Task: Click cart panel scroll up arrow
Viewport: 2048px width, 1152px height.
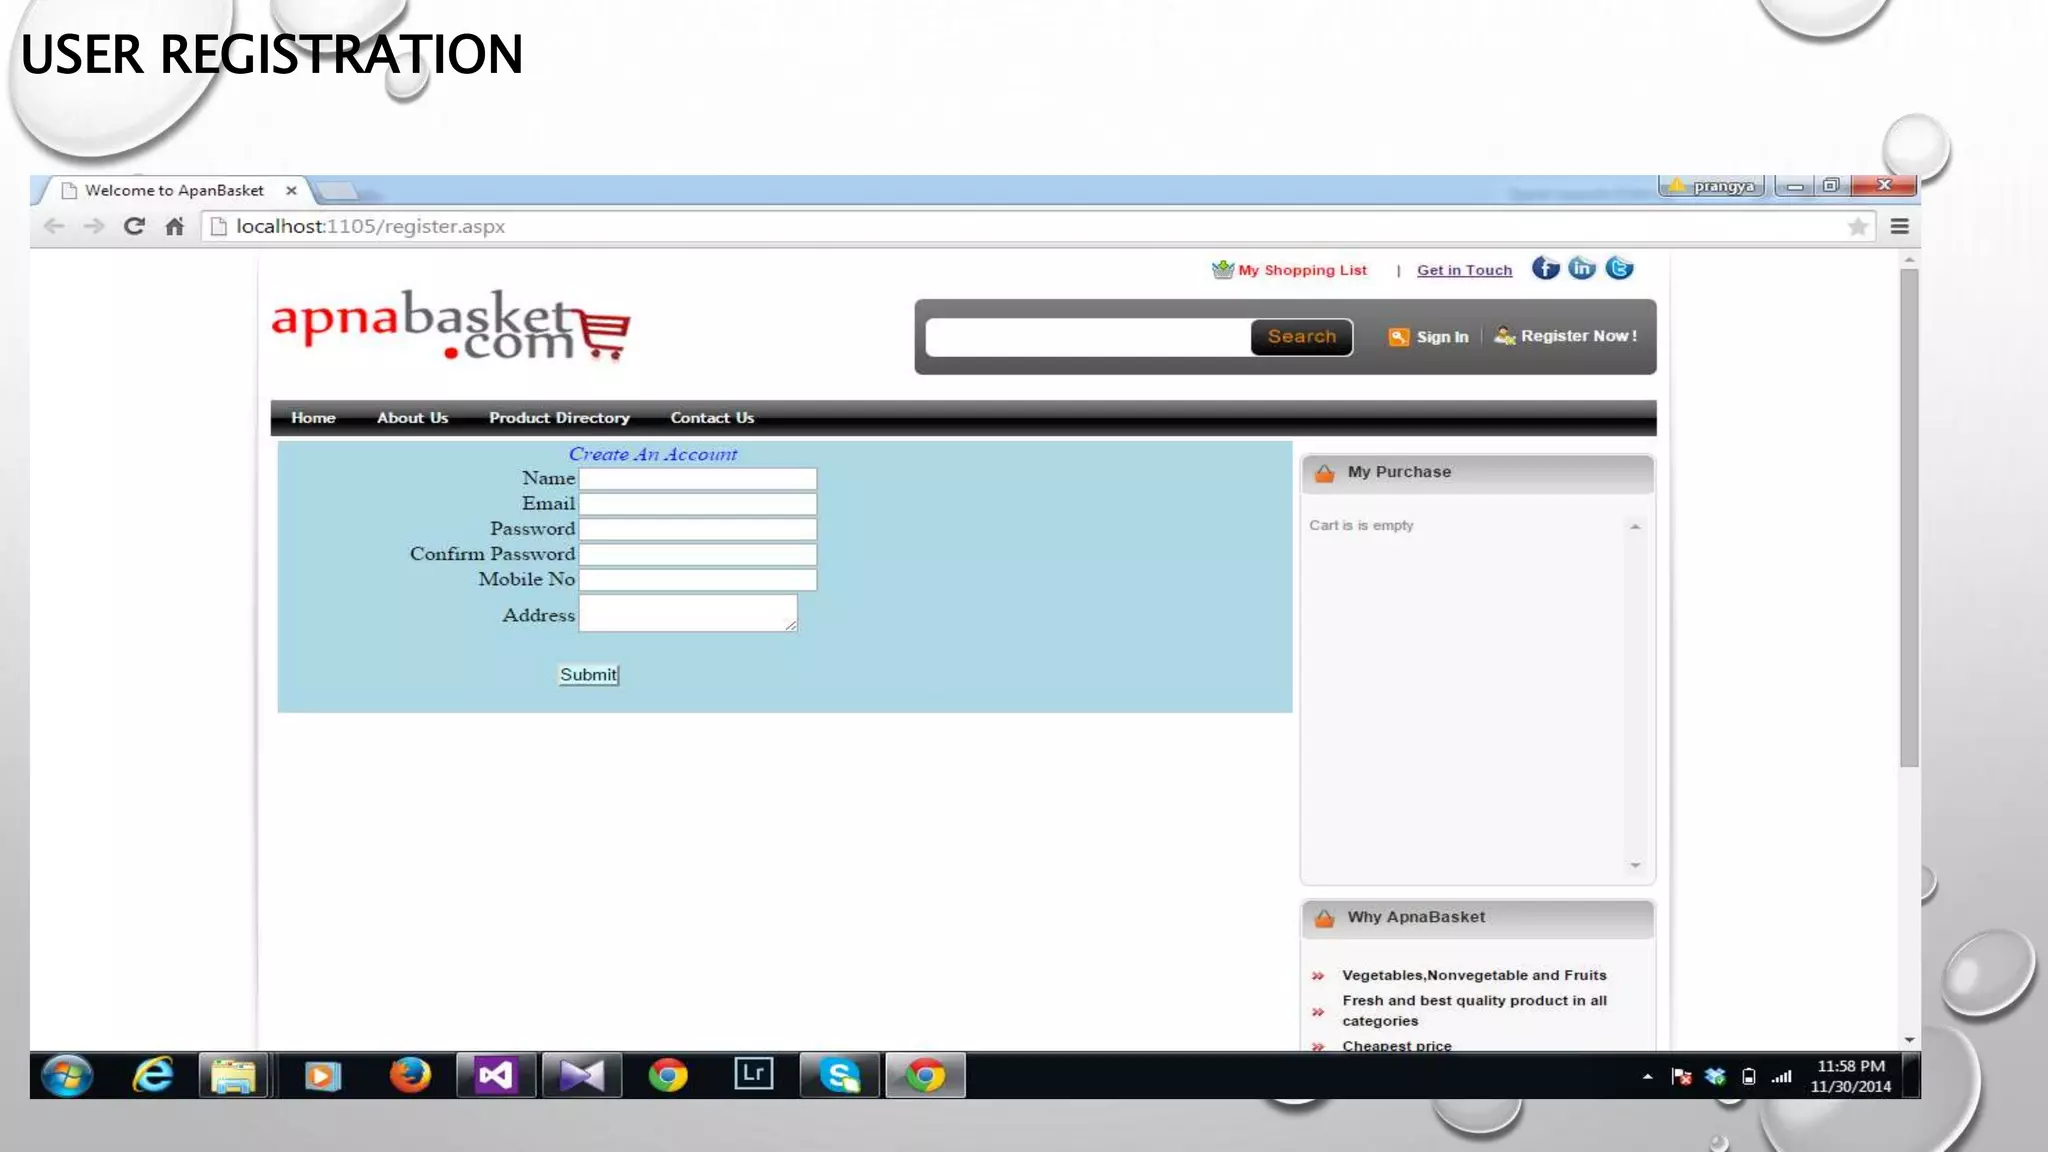Action: (1635, 526)
